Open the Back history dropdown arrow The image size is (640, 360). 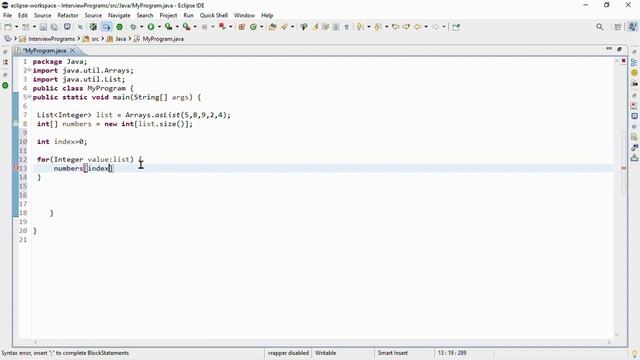pos(426,27)
